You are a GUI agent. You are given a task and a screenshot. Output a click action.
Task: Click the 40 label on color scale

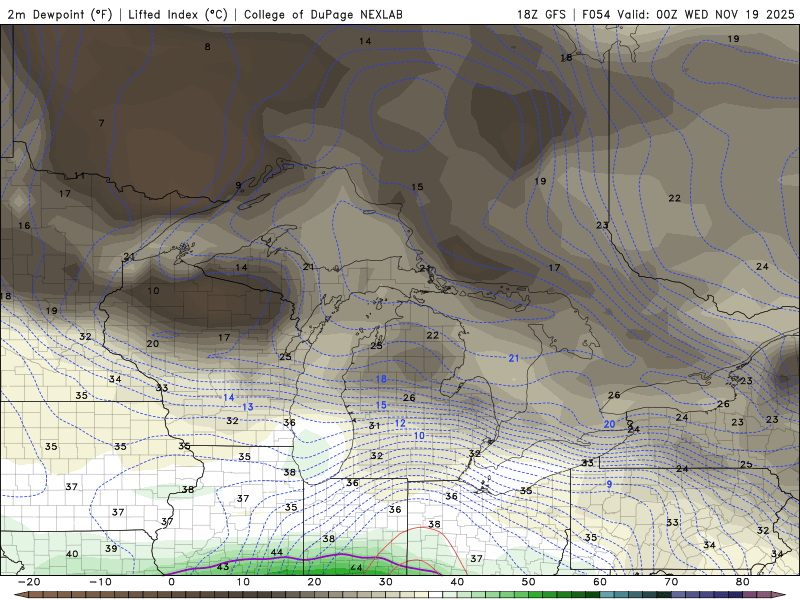coord(457,582)
